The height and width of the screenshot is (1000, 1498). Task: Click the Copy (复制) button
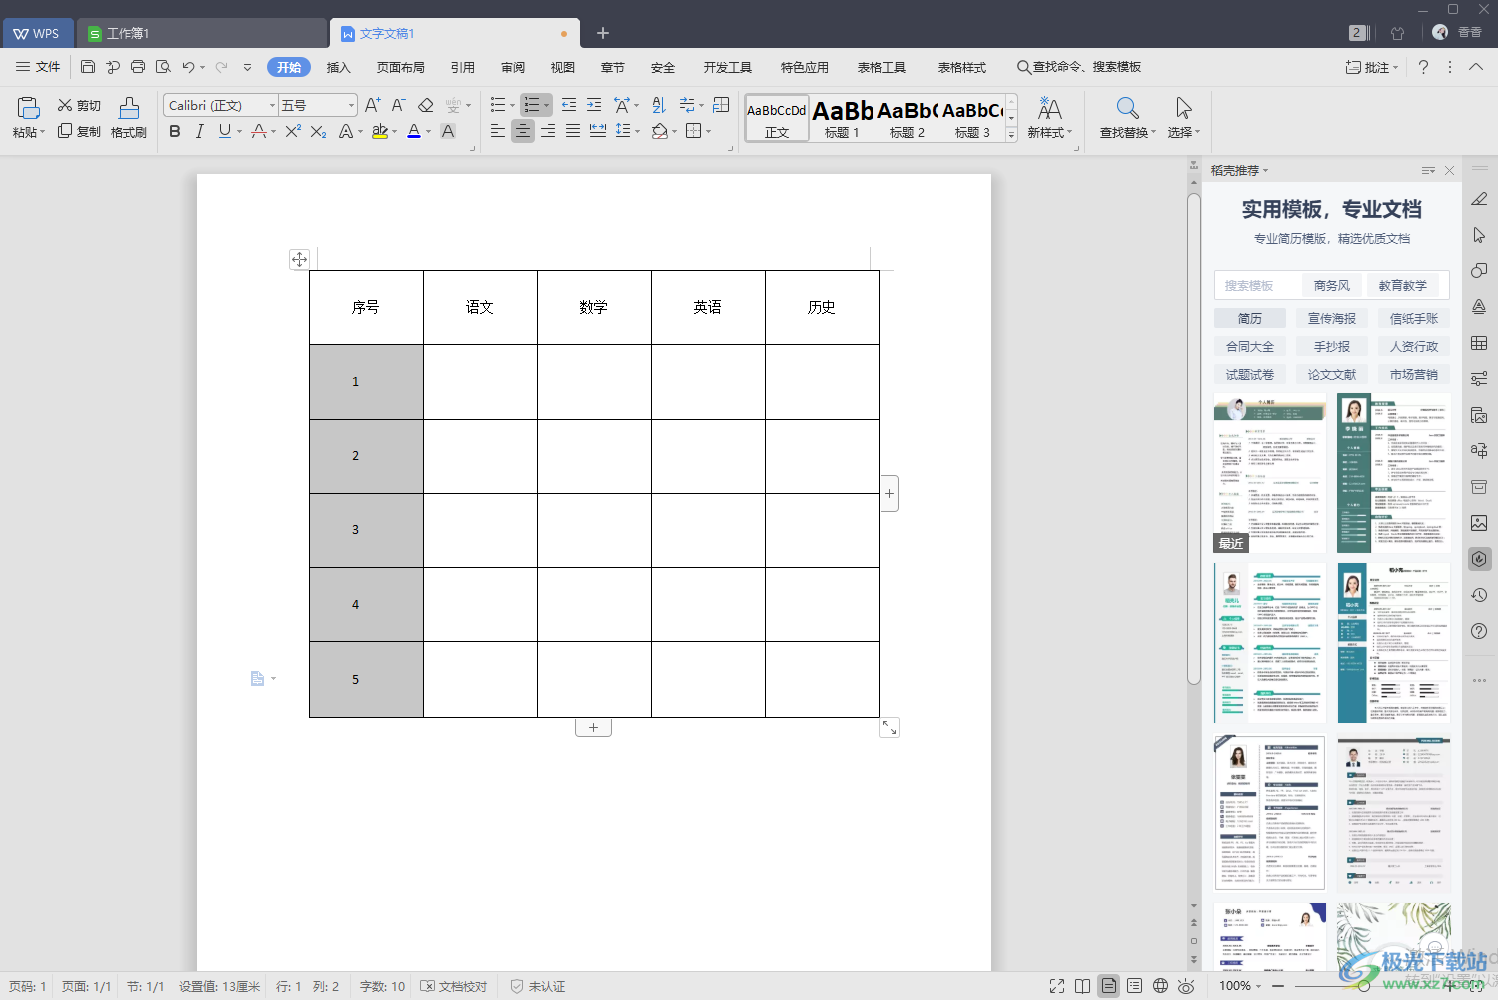tap(79, 131)
